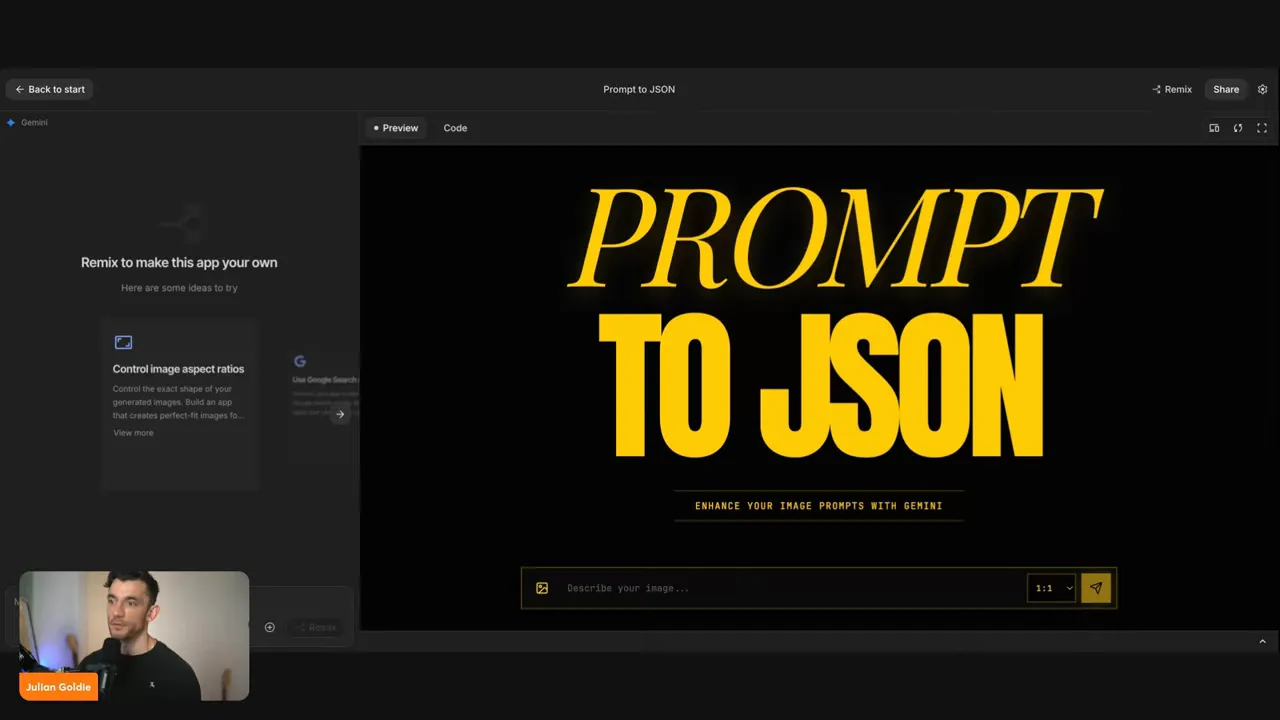Click the Remix button in top bar
Screen dimensions: 1280x720
1172,89
